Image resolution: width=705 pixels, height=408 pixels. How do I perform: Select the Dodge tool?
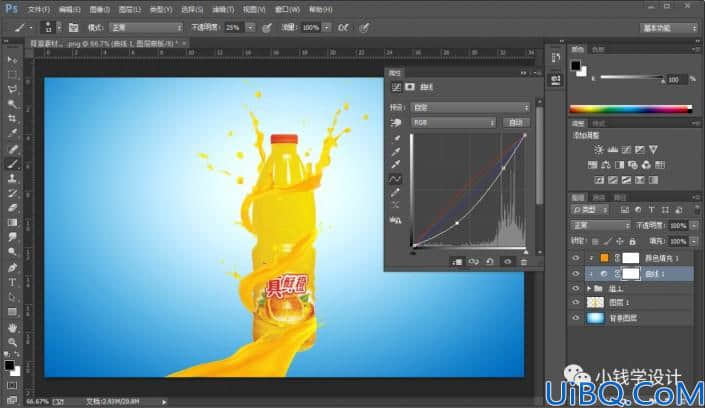coord(12,252)
